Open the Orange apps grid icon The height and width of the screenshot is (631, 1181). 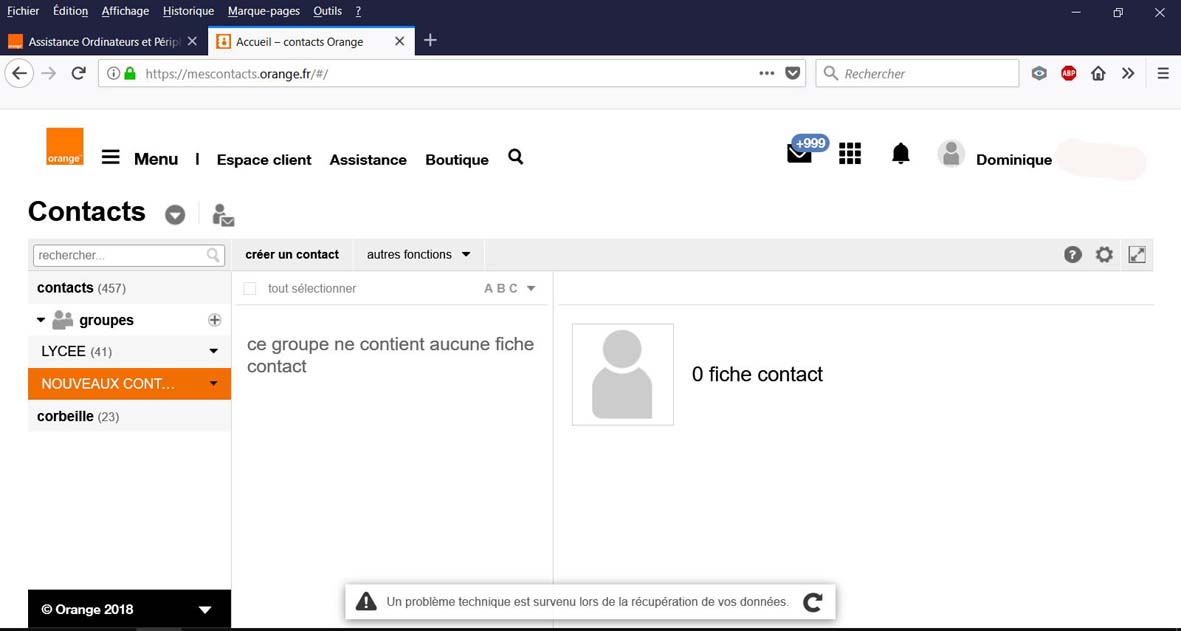[x=850, y=154]
